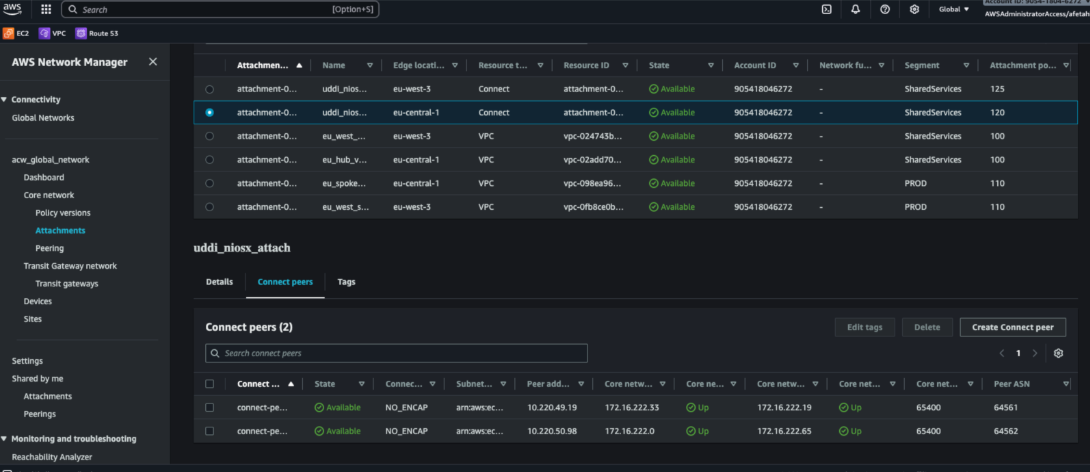This screenshot has height=472, width=1090.
Task: Sort by Attachment ID column arrow
Action: click(x=299, y=65)
